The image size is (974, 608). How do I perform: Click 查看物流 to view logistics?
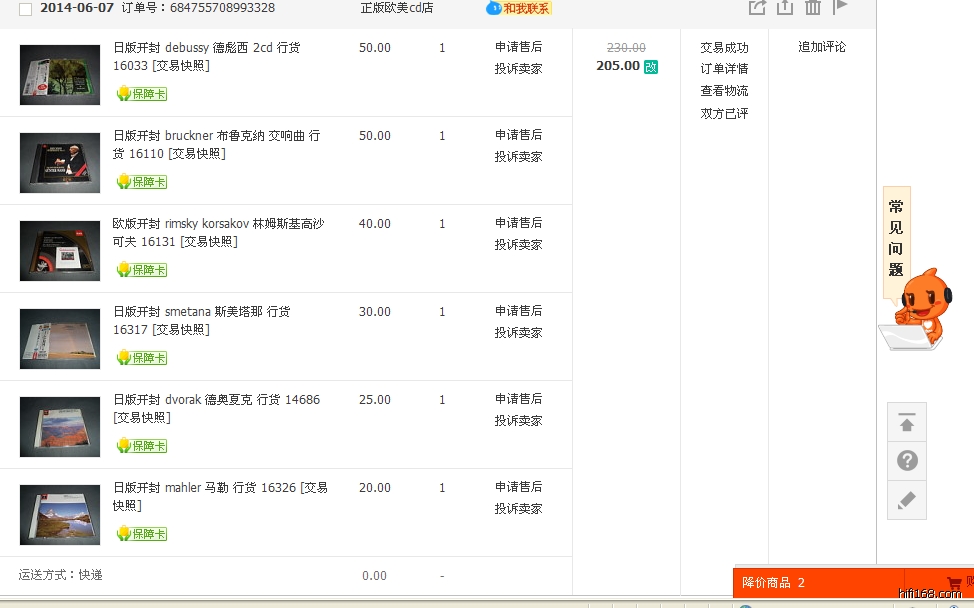pyautogui.click(x=724, y=91)
